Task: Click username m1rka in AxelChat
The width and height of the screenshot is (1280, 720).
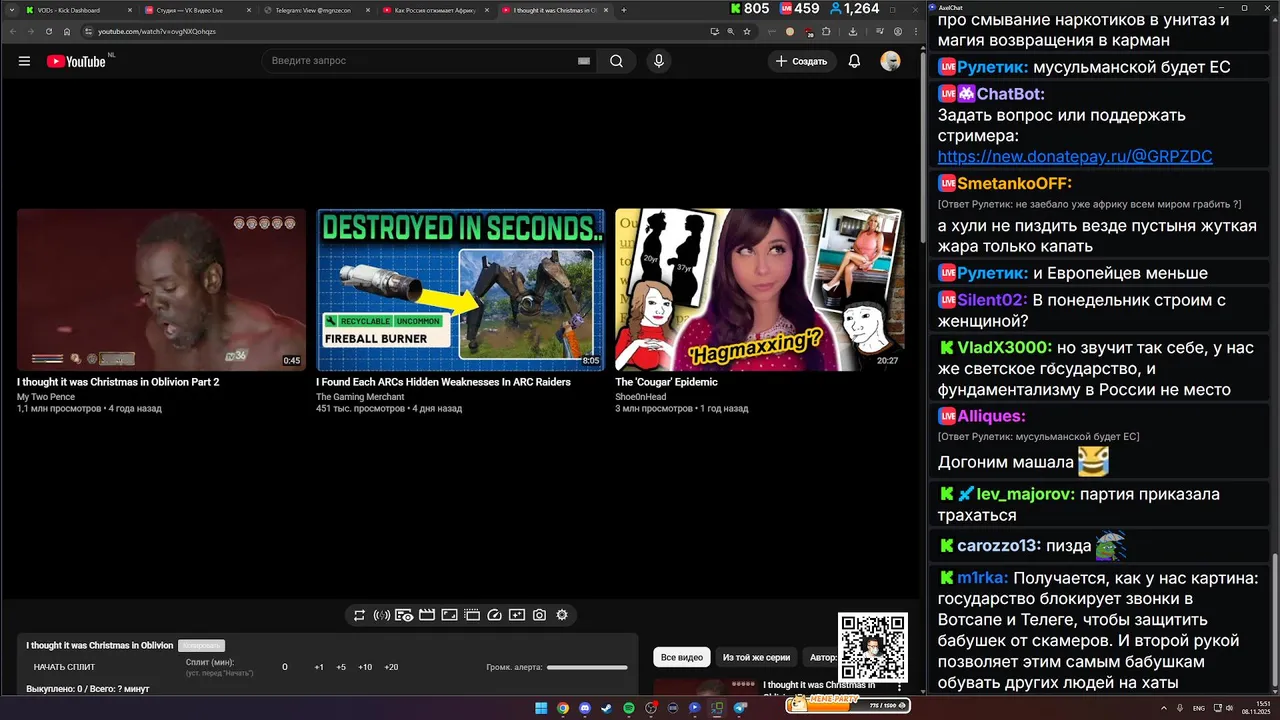Action: 982,578
